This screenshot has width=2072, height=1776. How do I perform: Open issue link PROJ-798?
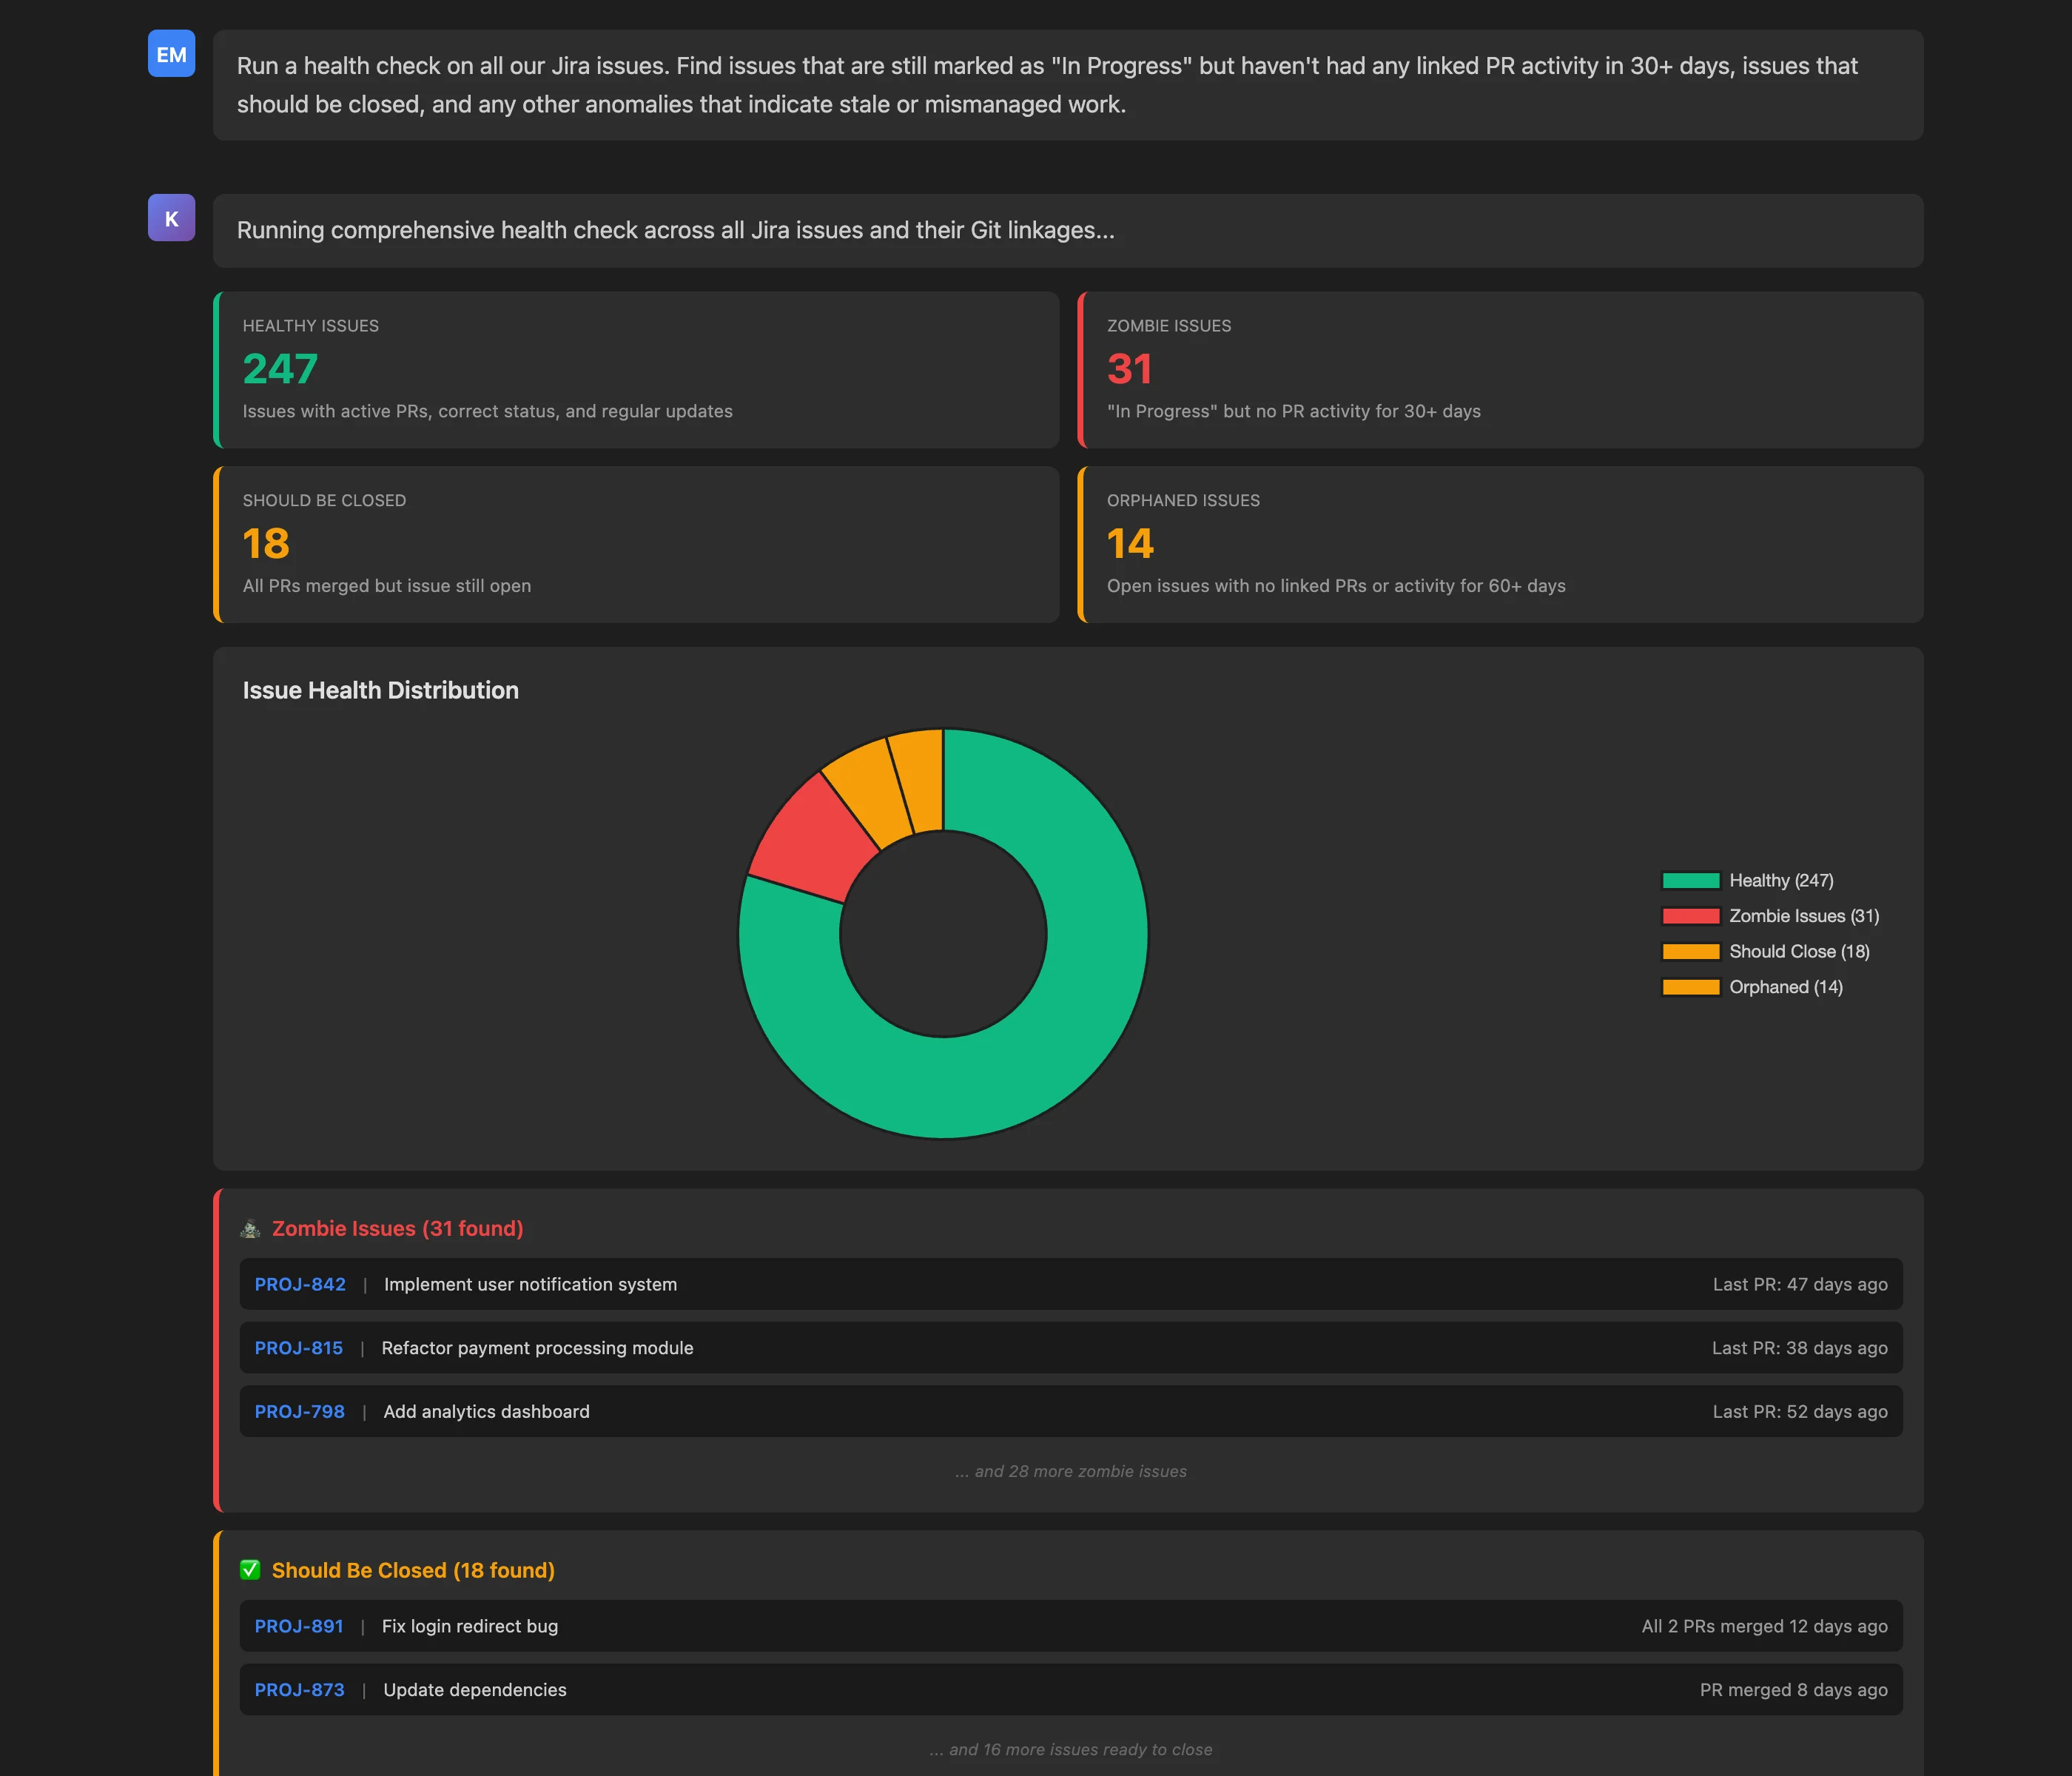point(299,1411)
